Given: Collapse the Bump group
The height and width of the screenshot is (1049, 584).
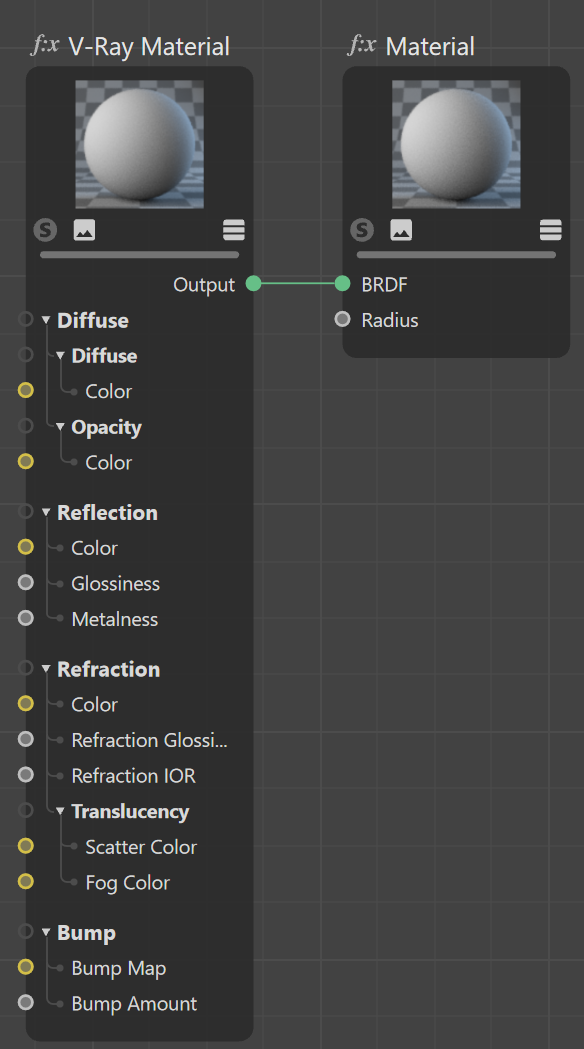Looking at the screenshot, I should click(x=45, y=933).
